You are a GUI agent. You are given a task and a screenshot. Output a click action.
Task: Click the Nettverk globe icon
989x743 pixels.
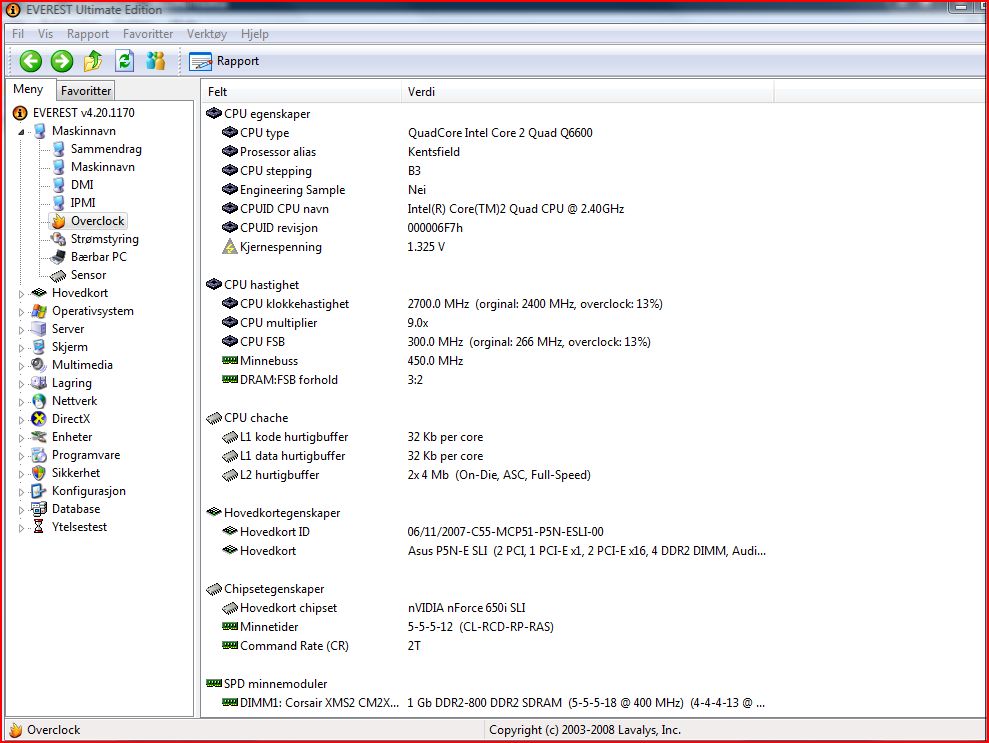(x=39, y=401)
